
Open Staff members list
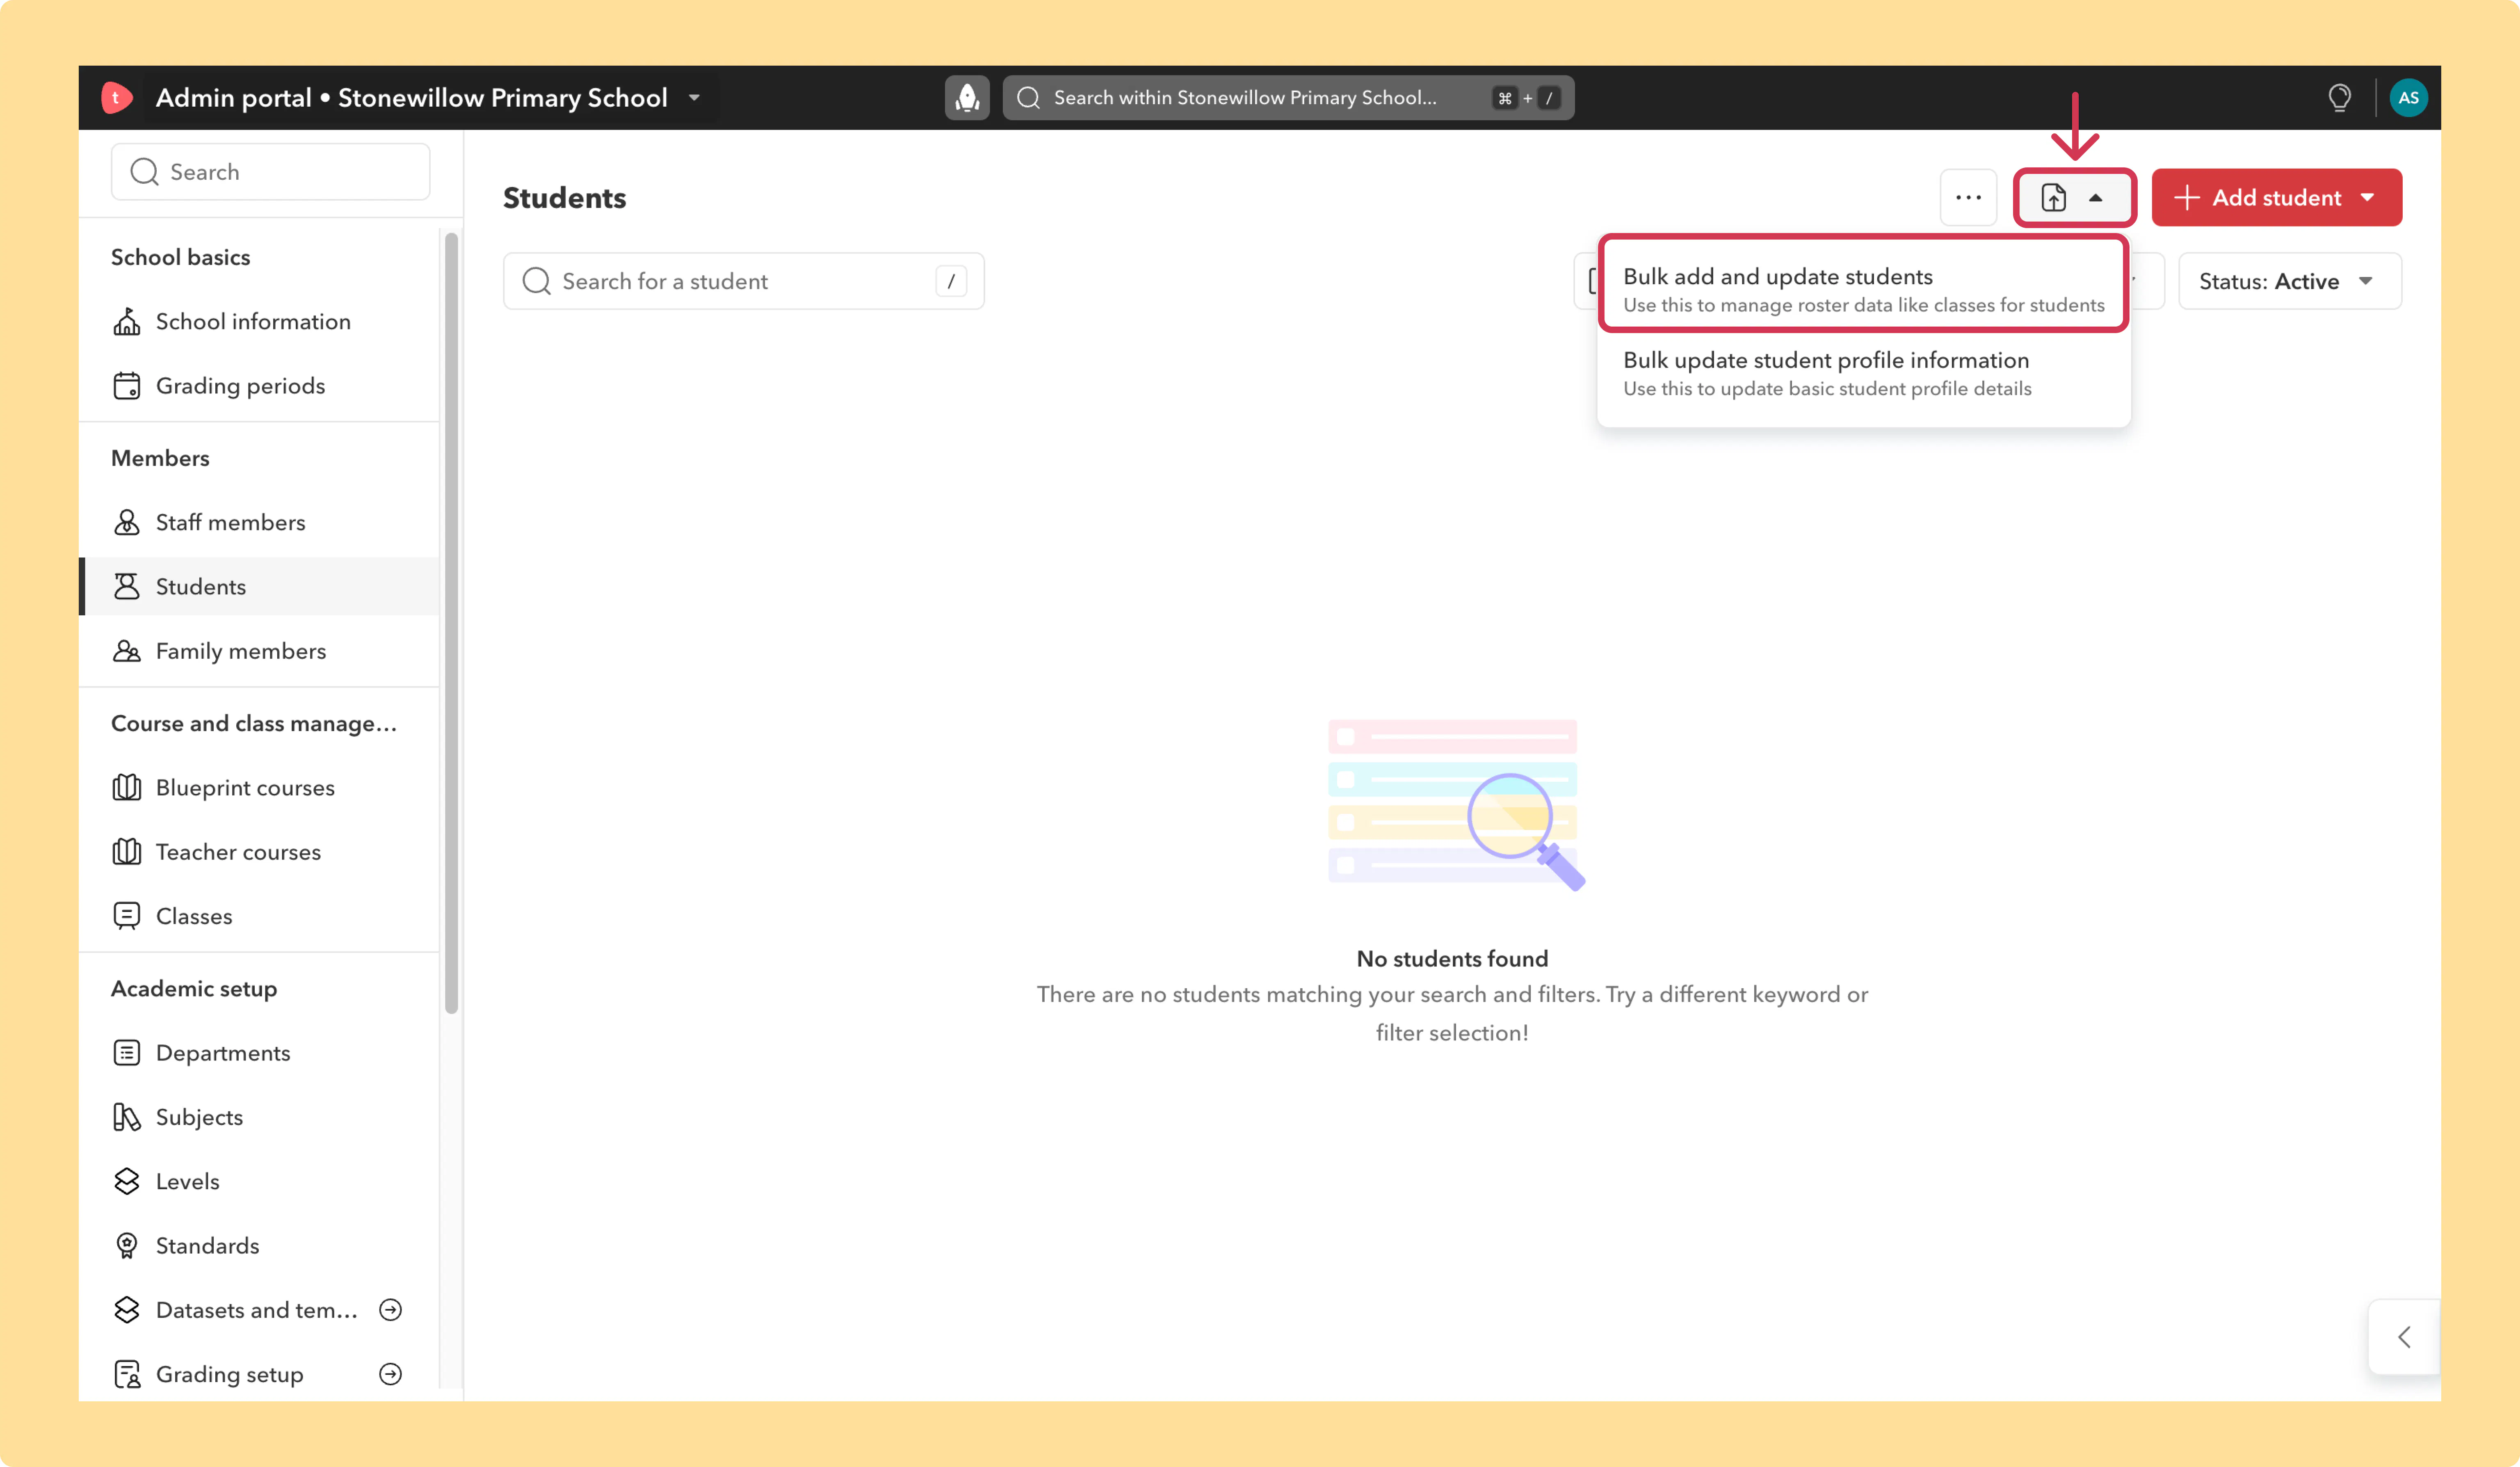point(259,522)
